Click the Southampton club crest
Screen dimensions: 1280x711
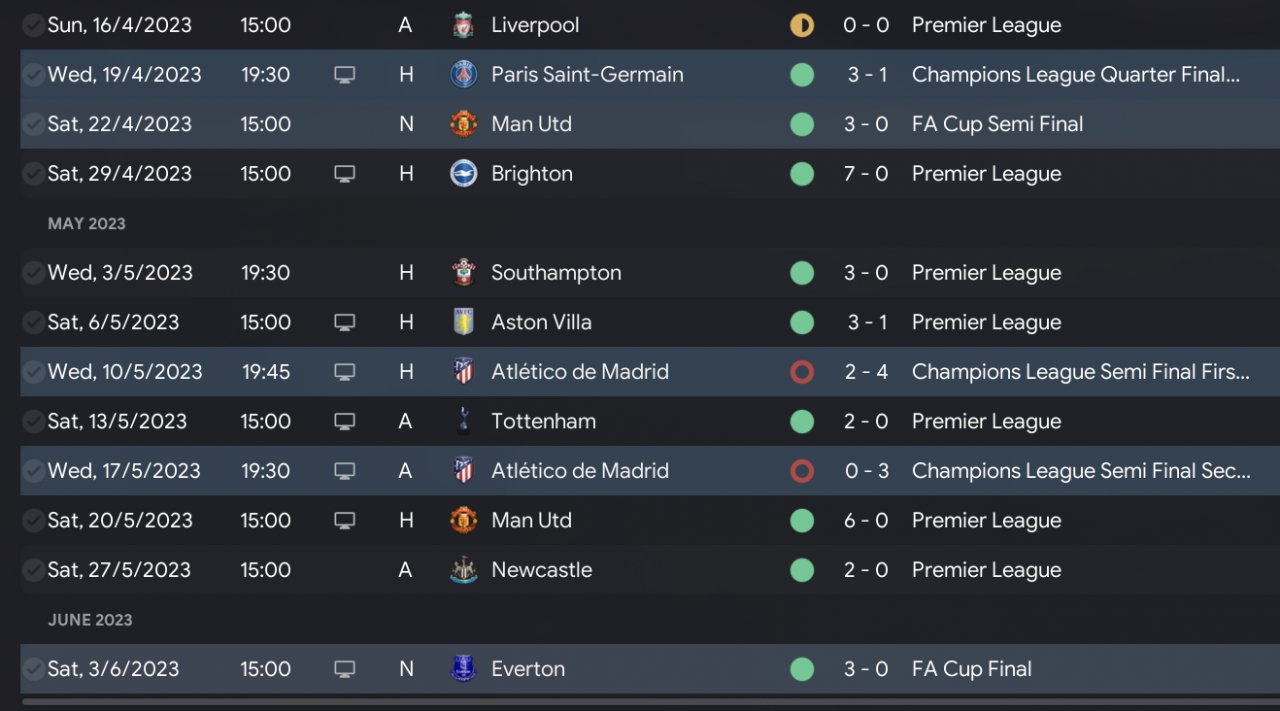(x=463, y=273)
